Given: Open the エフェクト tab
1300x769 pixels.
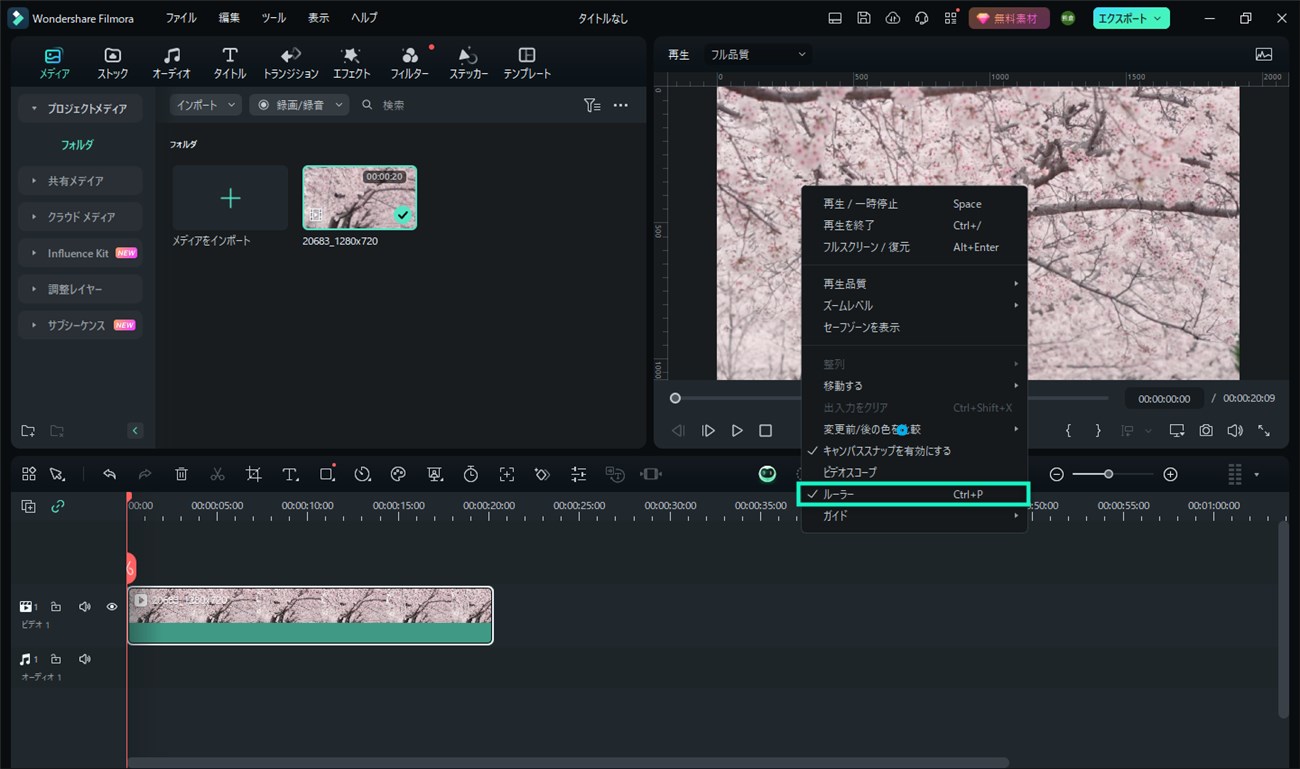Looking at the screenshot, I should click(351, 63).
